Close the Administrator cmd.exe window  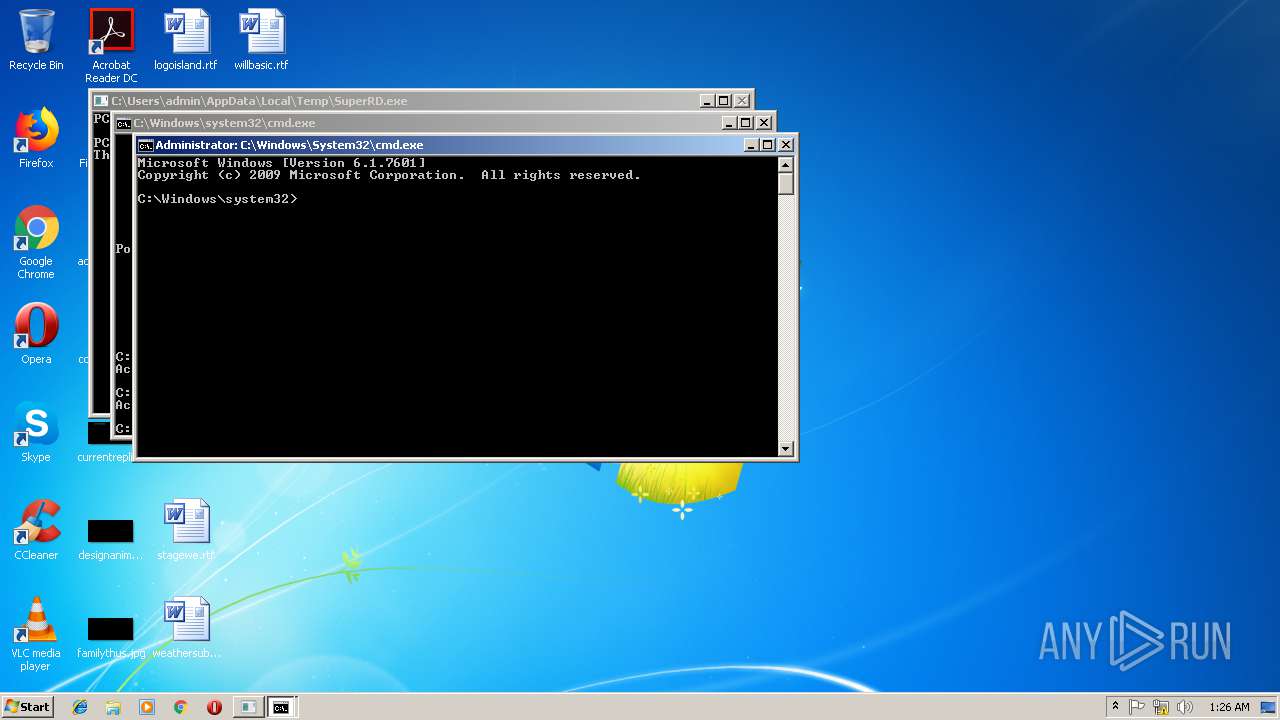(x=786, y=145)
